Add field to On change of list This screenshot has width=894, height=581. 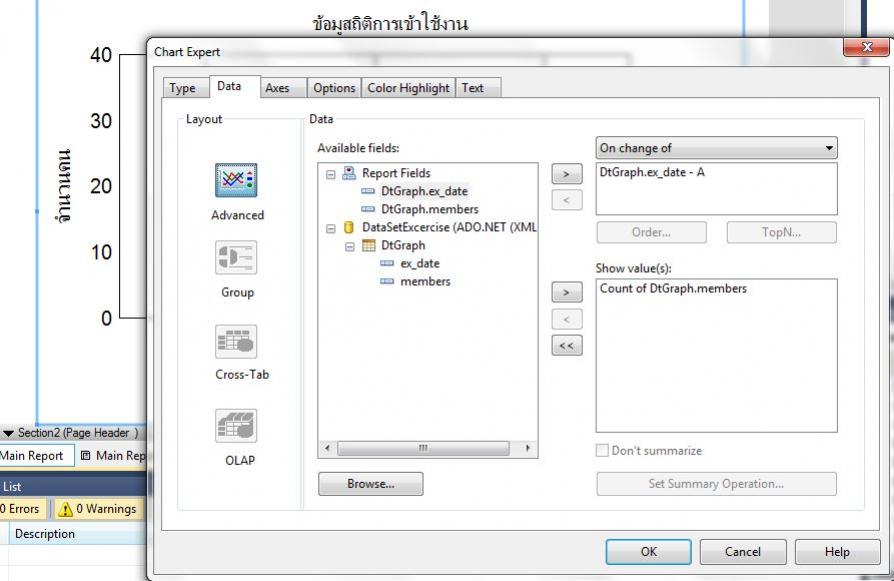[x=567, y=174]
